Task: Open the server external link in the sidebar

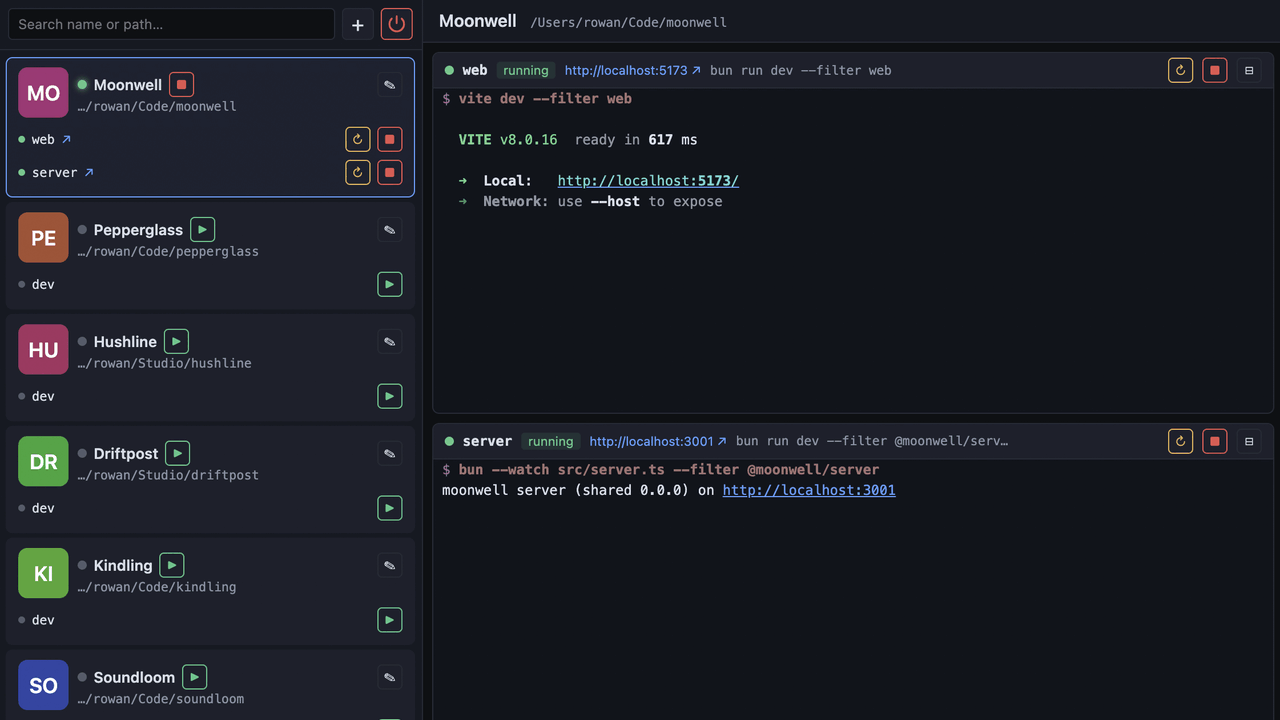Action: (x=89, y=172)
